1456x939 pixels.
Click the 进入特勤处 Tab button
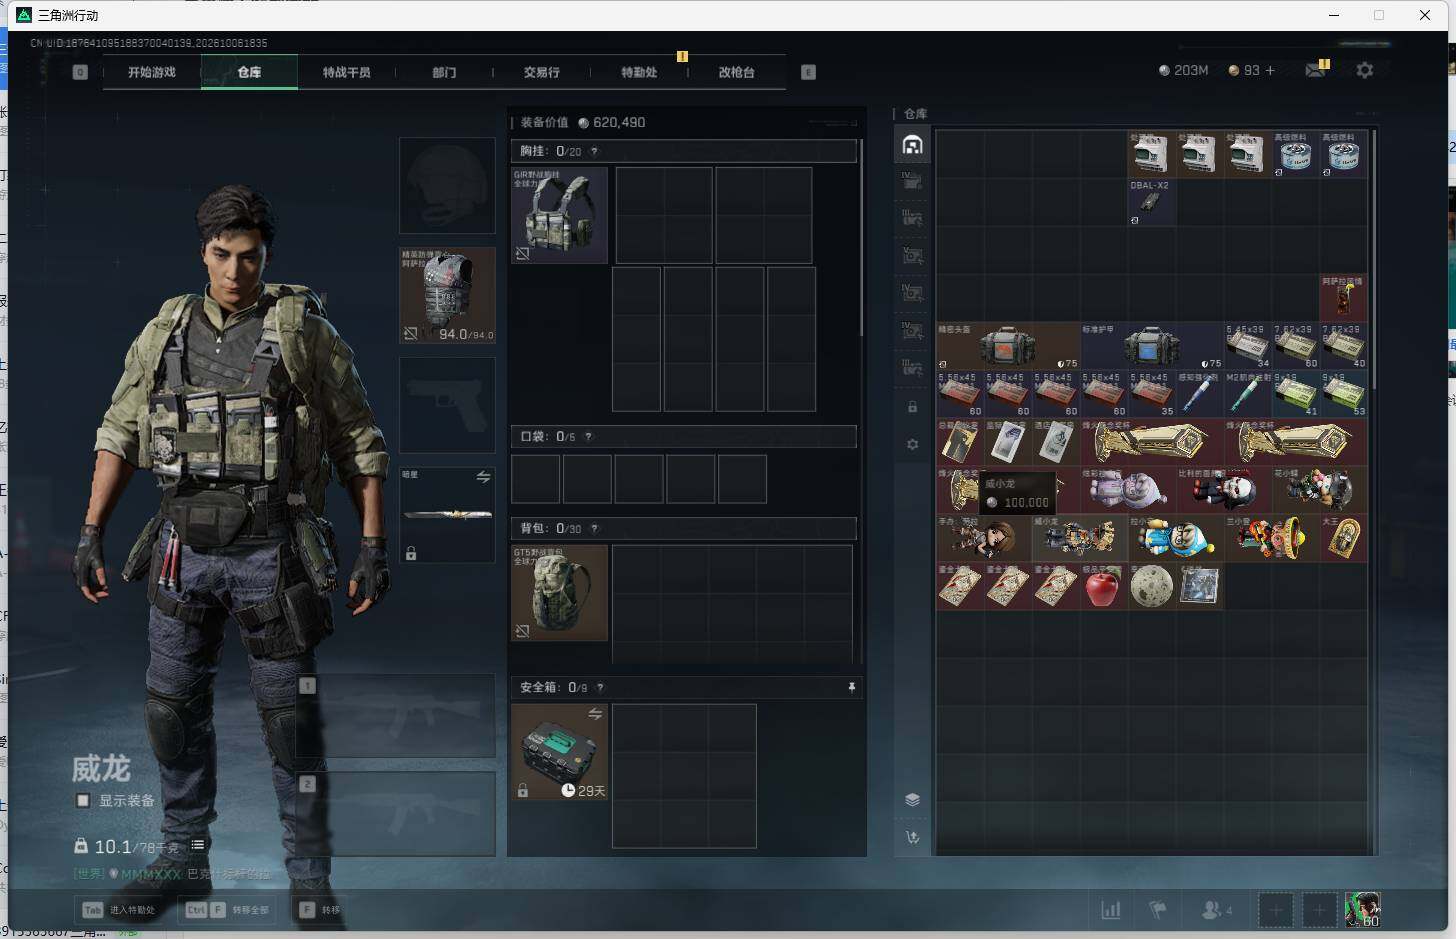[120, 910]
